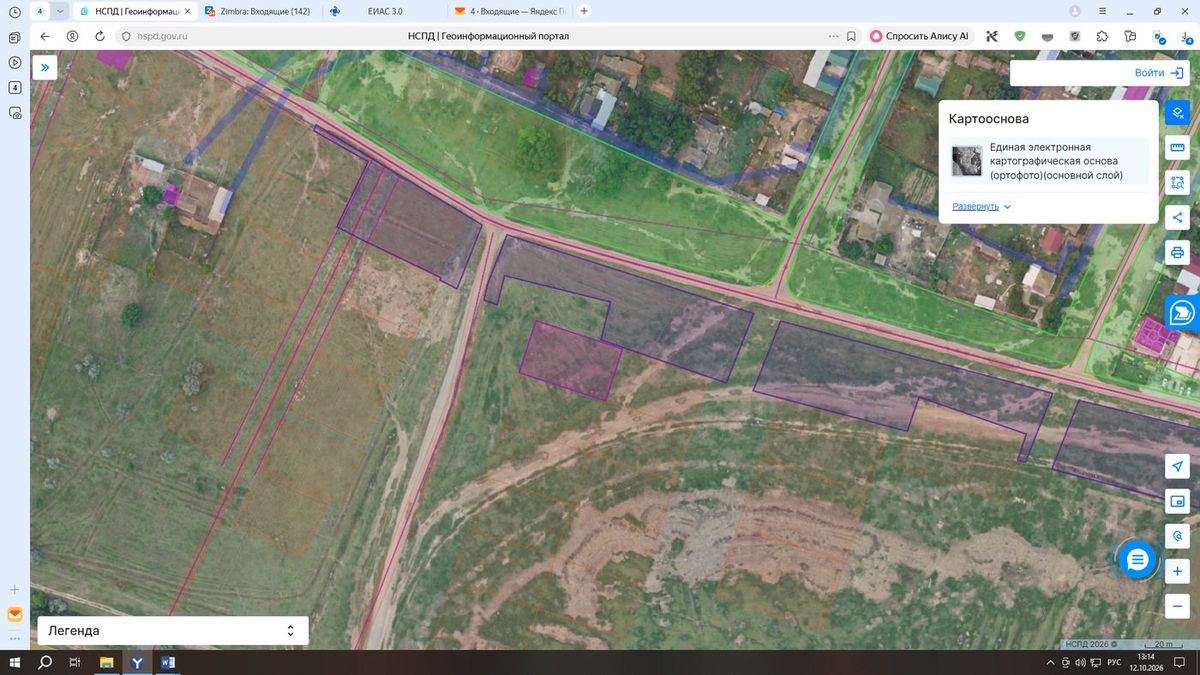Ask Алиса AI from the toolbar
Viewport: 1200px width, 675px height.
(920, 36)
